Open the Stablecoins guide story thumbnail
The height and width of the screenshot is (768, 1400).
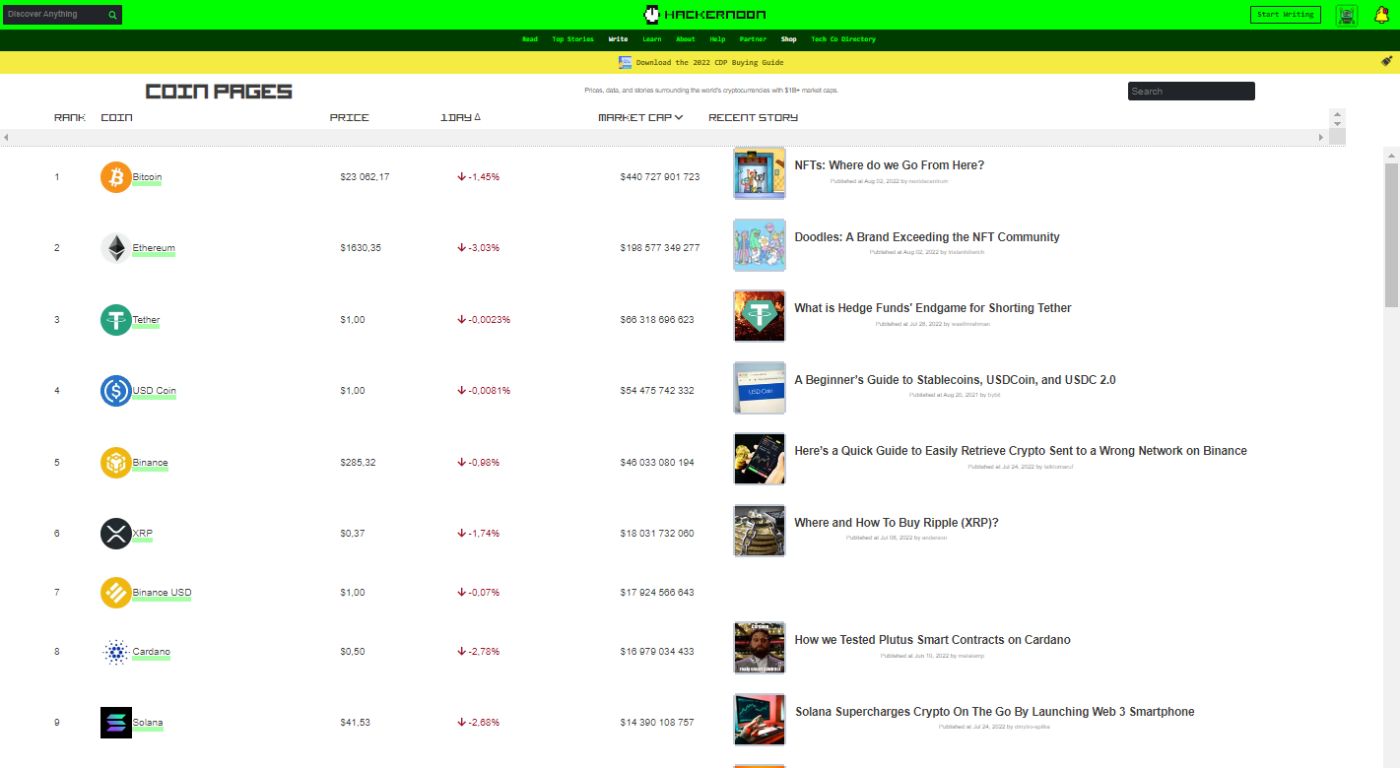759,388
